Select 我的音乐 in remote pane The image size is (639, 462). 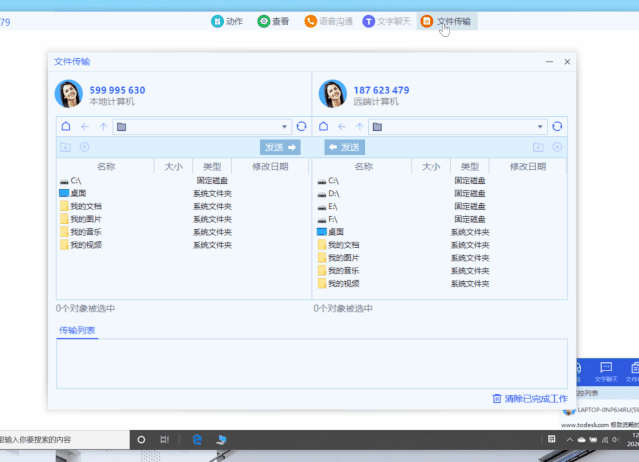441,271
